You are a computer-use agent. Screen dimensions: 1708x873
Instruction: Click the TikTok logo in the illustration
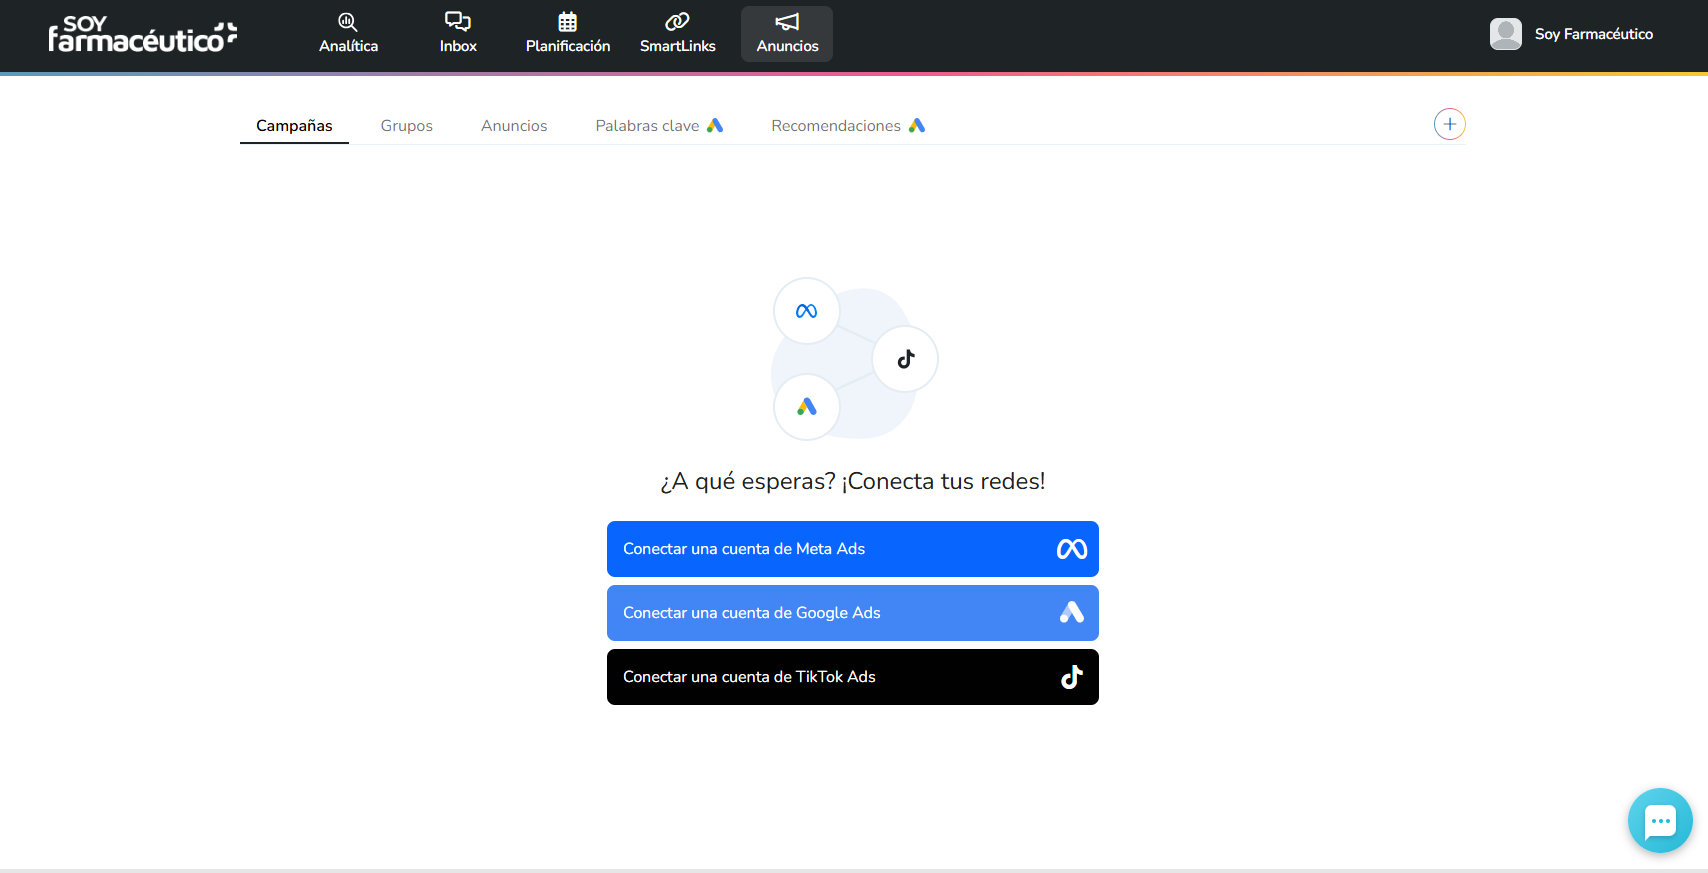point(905,359)
